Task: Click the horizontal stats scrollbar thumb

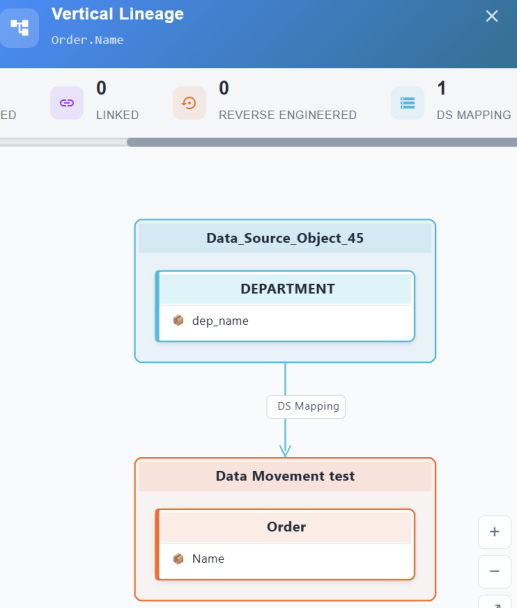Action: (x=322, y=142)
